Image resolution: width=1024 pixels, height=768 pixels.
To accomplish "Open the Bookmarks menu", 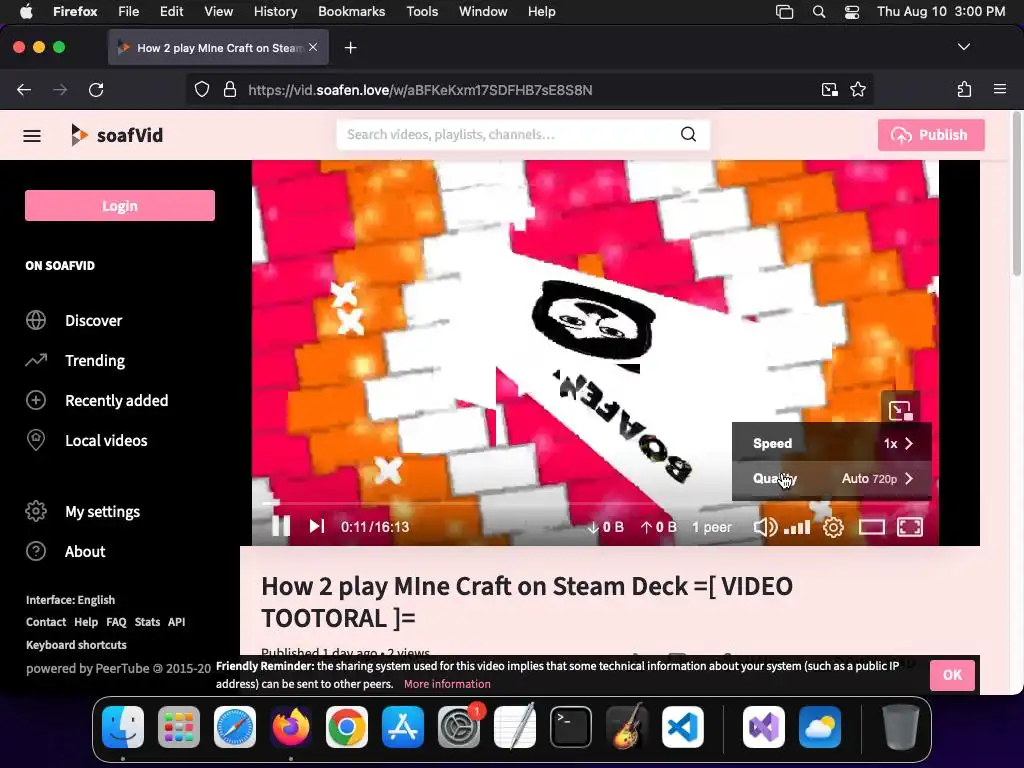I will (x=351, y=12).
